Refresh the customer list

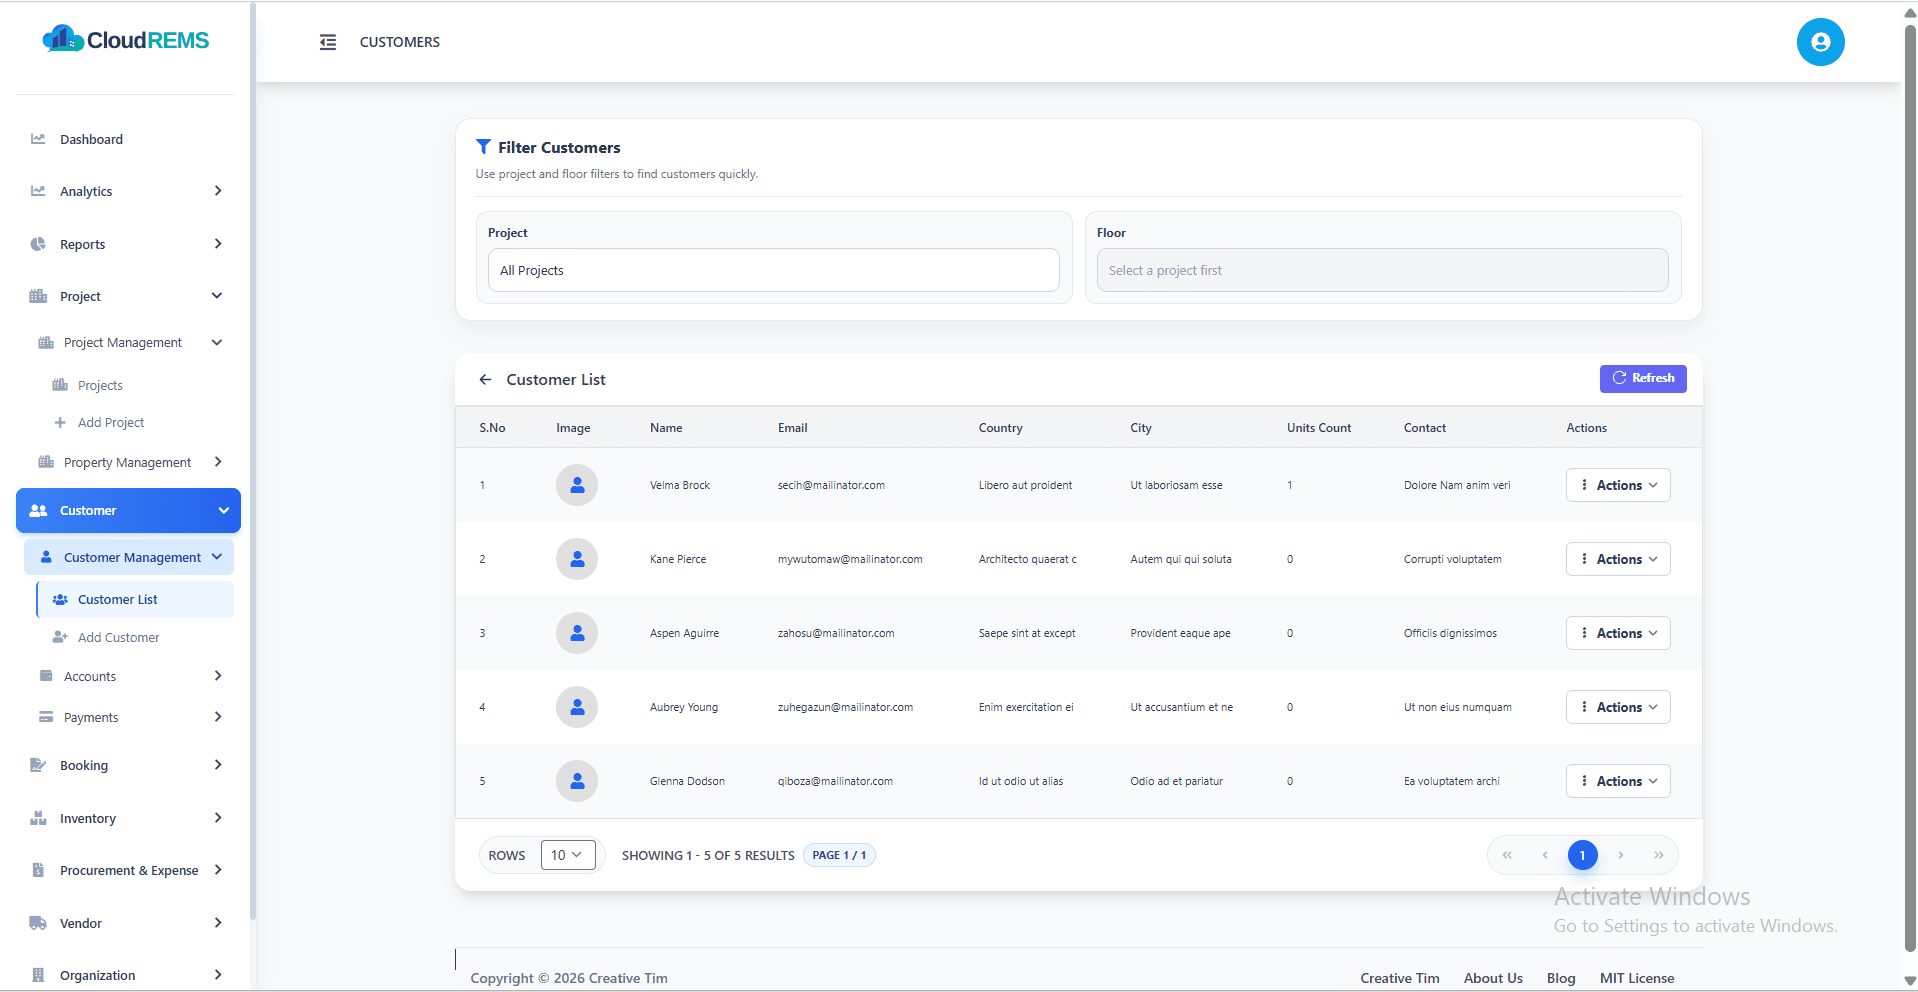tap(1643, 378)
